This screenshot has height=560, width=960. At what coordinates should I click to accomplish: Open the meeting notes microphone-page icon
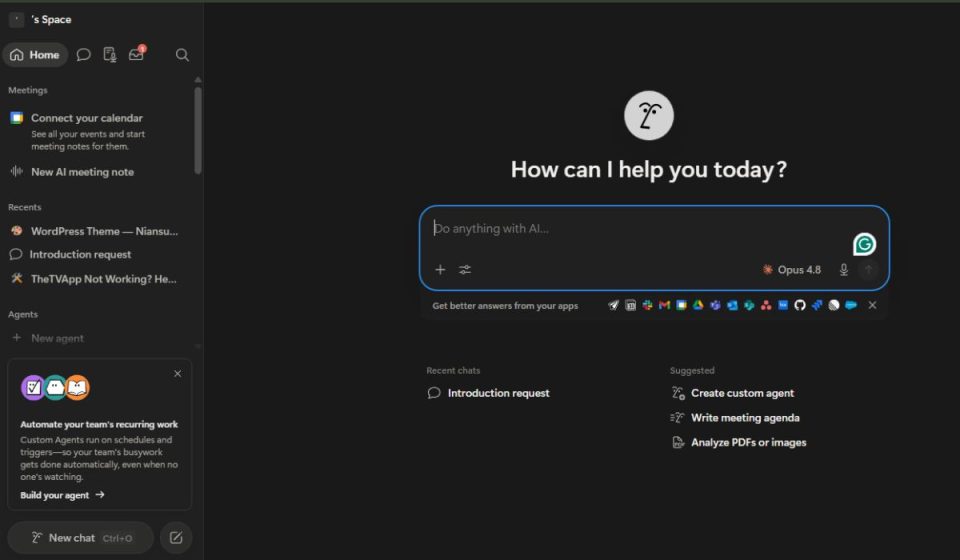pyautogui.click(x=110, y=55)
